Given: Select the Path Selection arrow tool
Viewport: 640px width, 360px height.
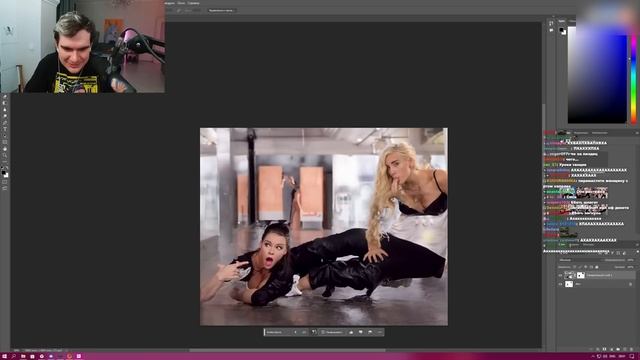Looking at the screenshot, I should [x=5, y=136].
